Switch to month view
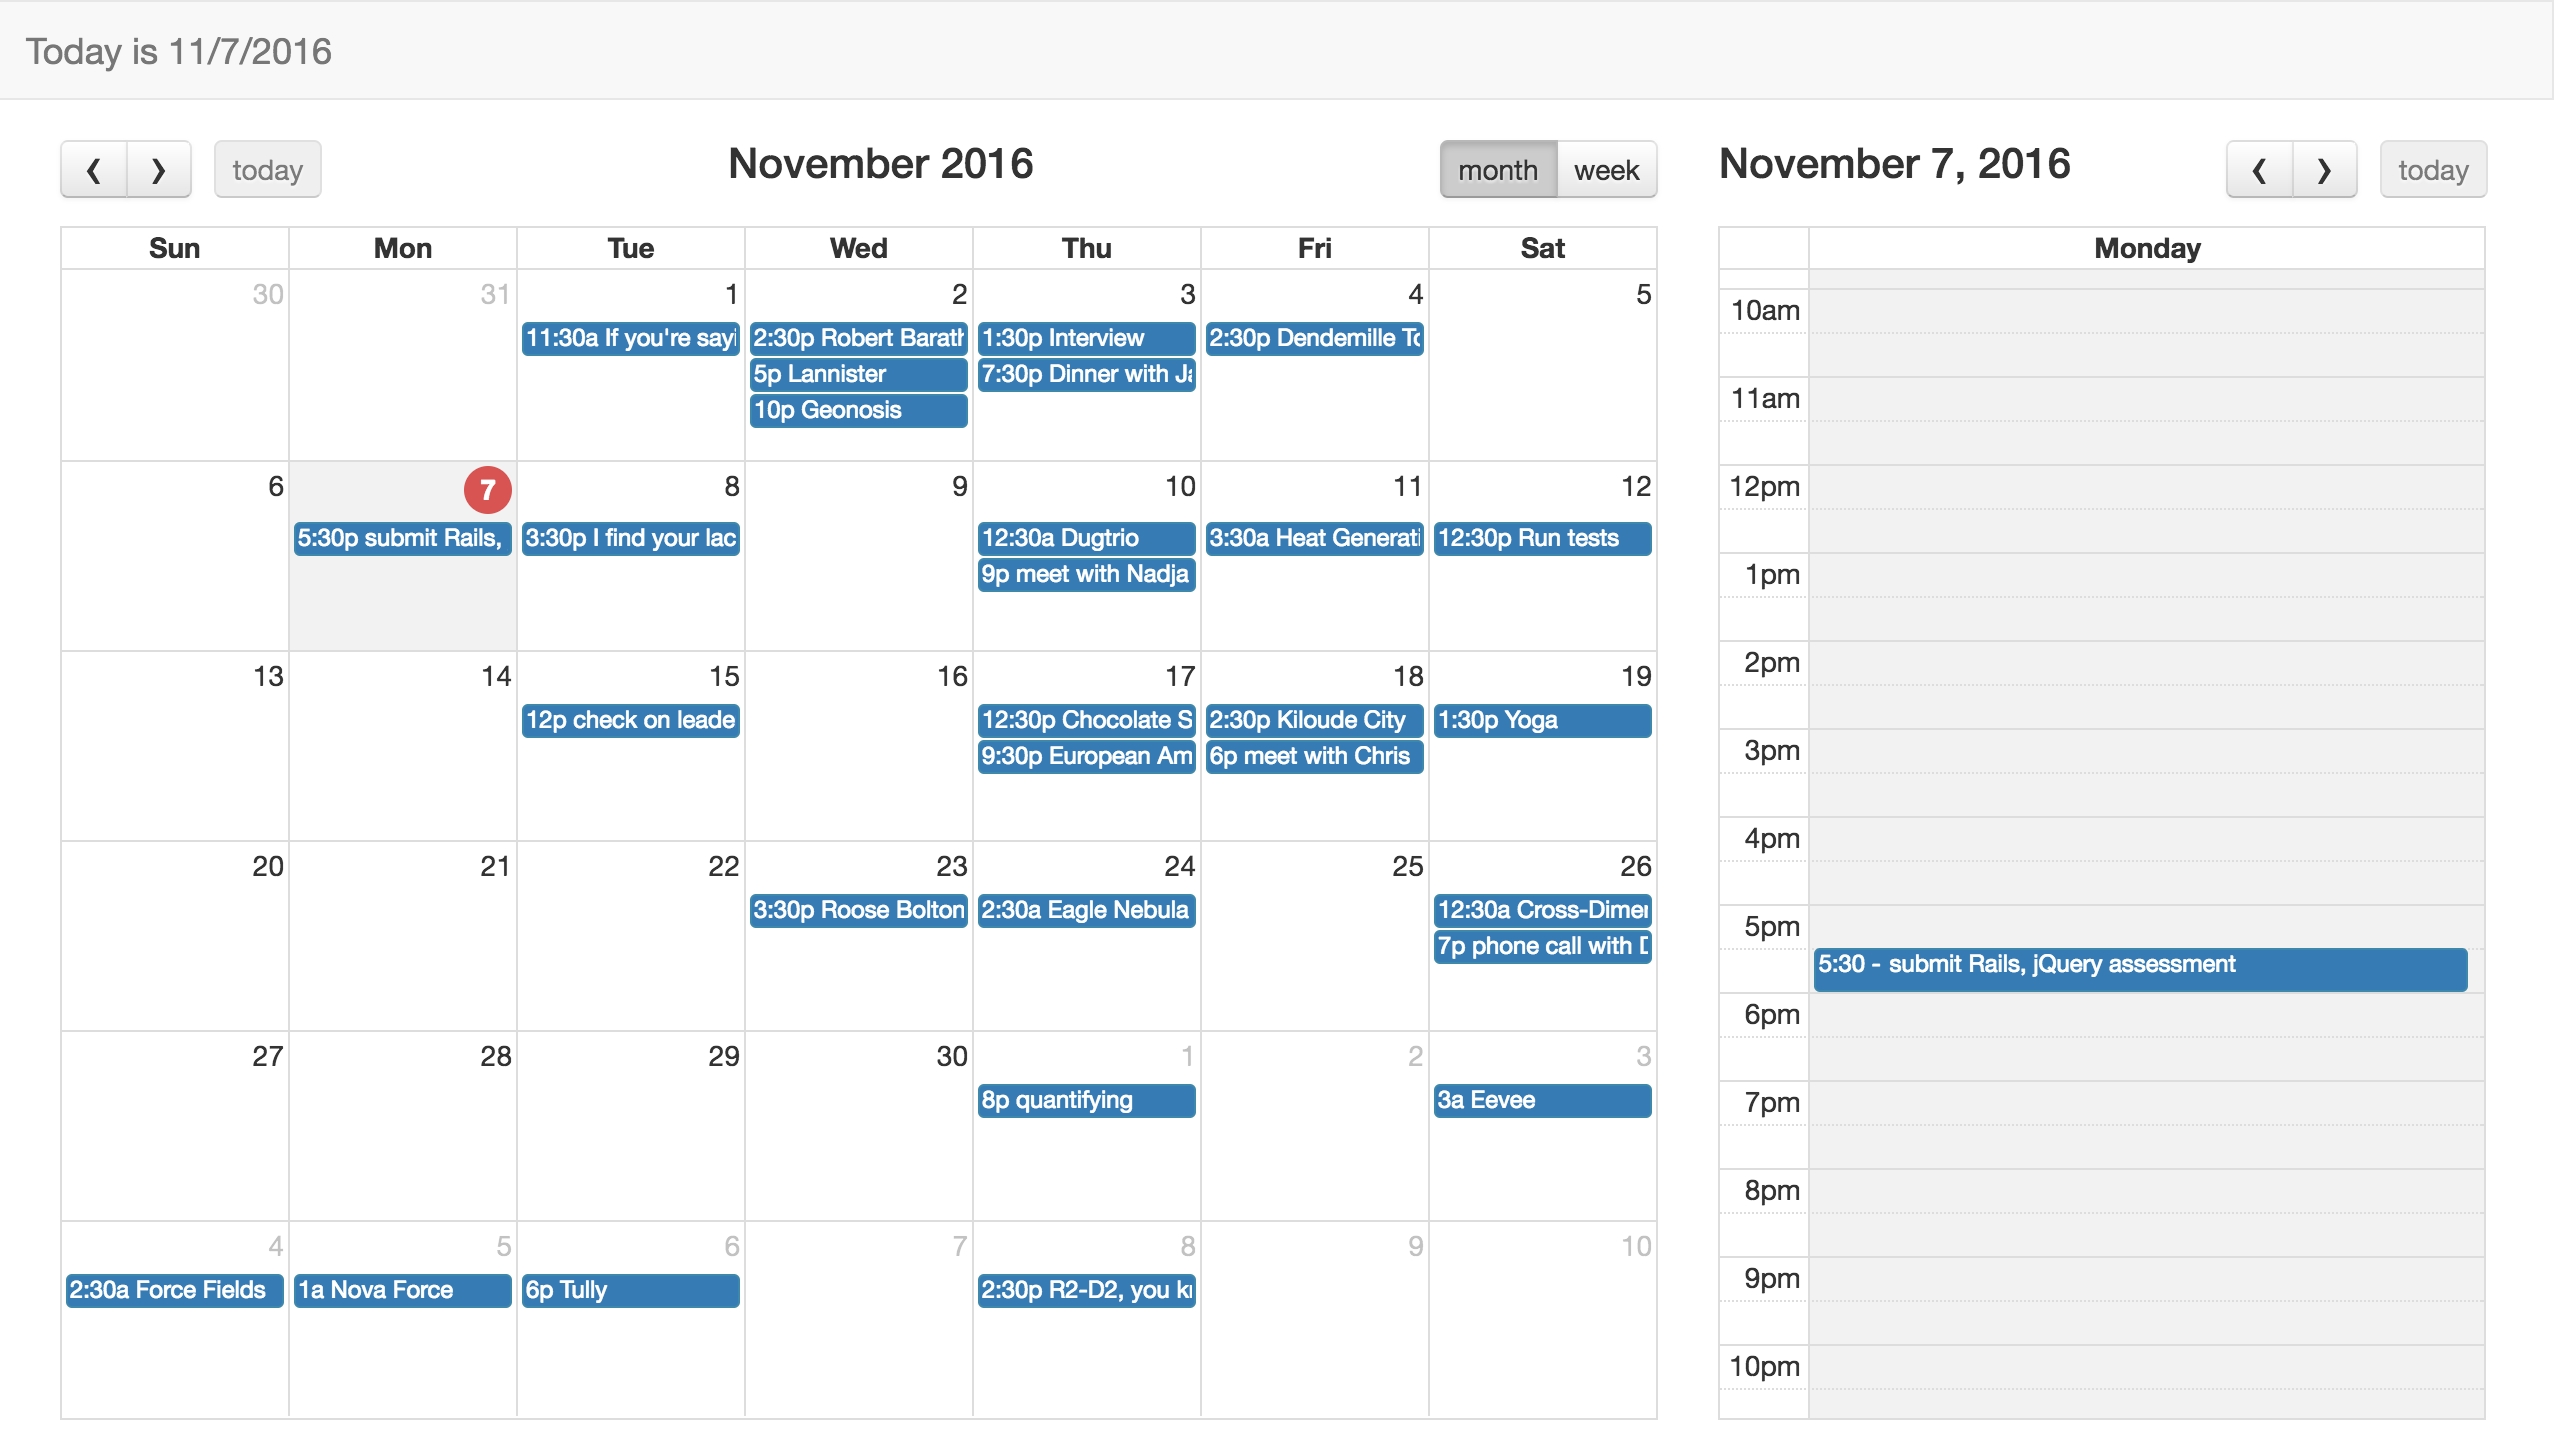Viewport: 2554px width, 1452px height. [x=1498, y=168]
